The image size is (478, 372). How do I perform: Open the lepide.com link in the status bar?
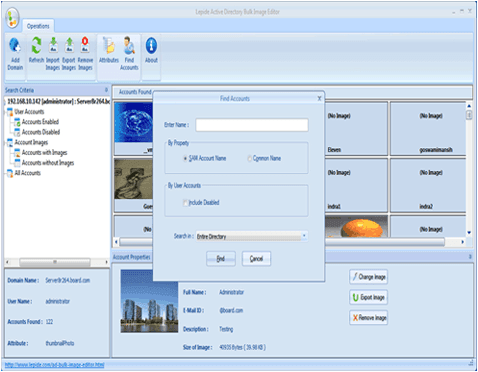tap(54, 365)
